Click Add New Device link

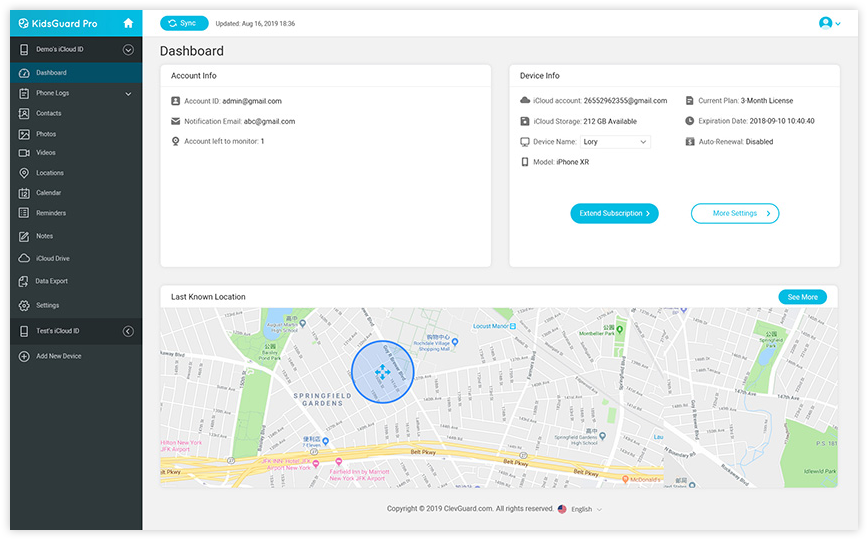[x=59, y=357]
